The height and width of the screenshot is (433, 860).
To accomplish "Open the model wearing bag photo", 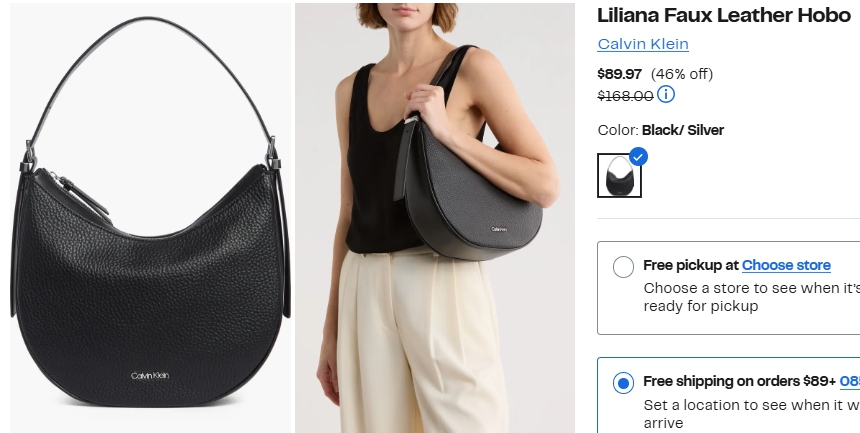I will tap(435, 218).
